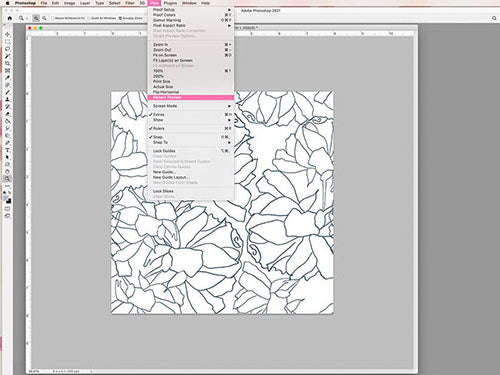The image size is (500, 375).
Task: Select the Blur tool
Action: 7,128
